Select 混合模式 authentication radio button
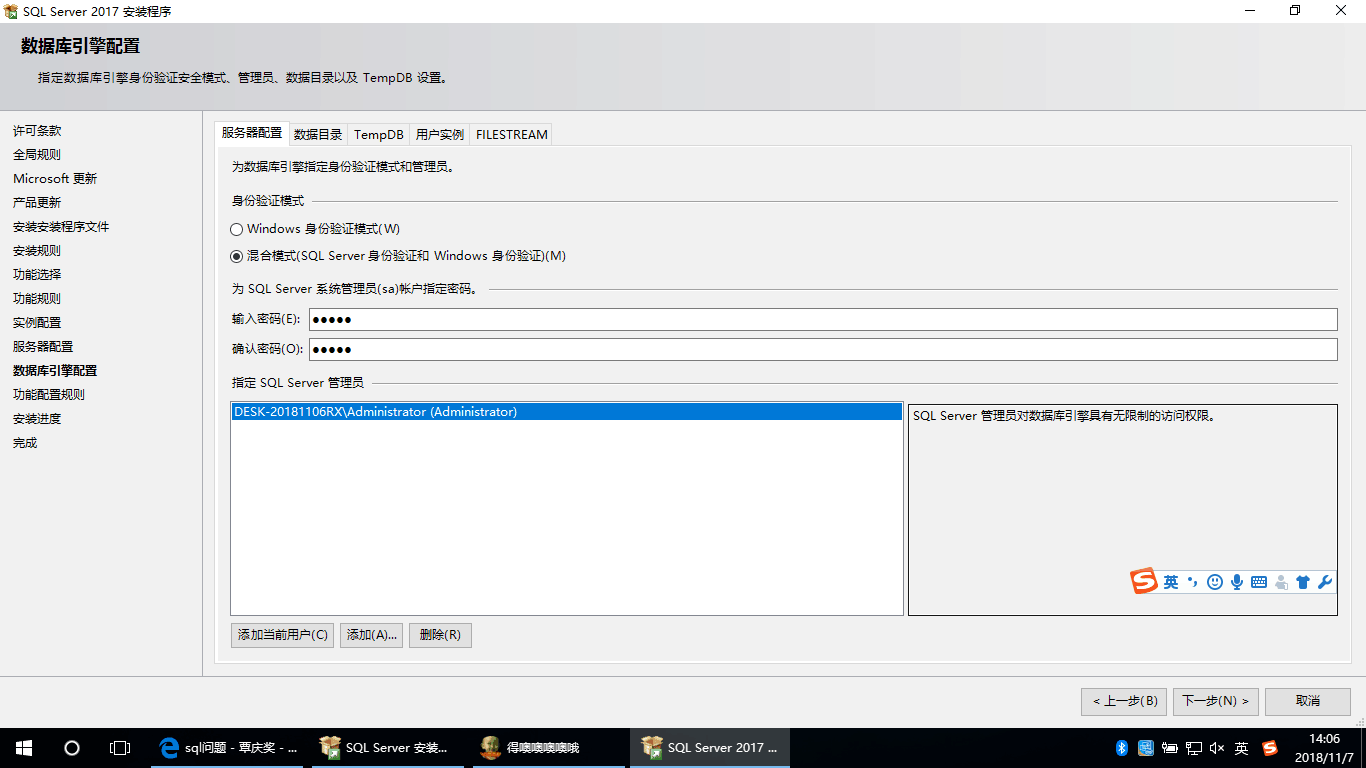Image resolution: width=1366 pixels, height=768 pixels. click(236, 256)
